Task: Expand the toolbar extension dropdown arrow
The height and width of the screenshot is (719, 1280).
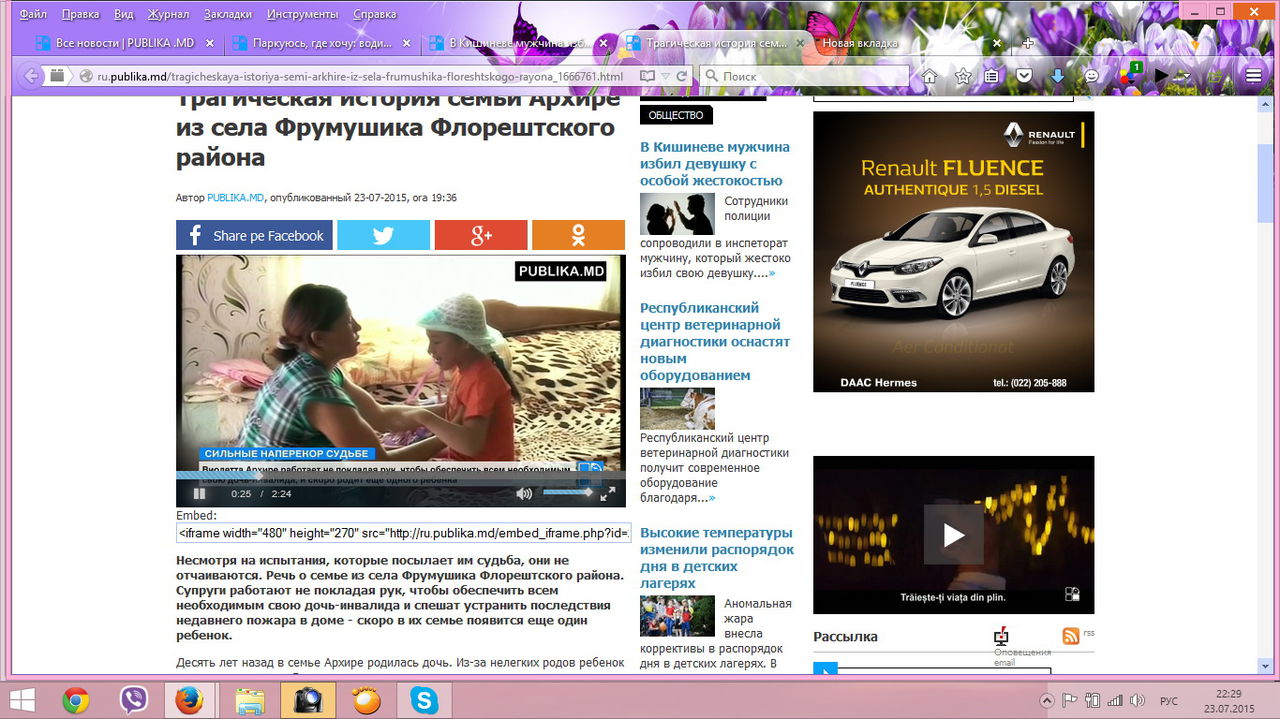Action: click(1186, 76)
